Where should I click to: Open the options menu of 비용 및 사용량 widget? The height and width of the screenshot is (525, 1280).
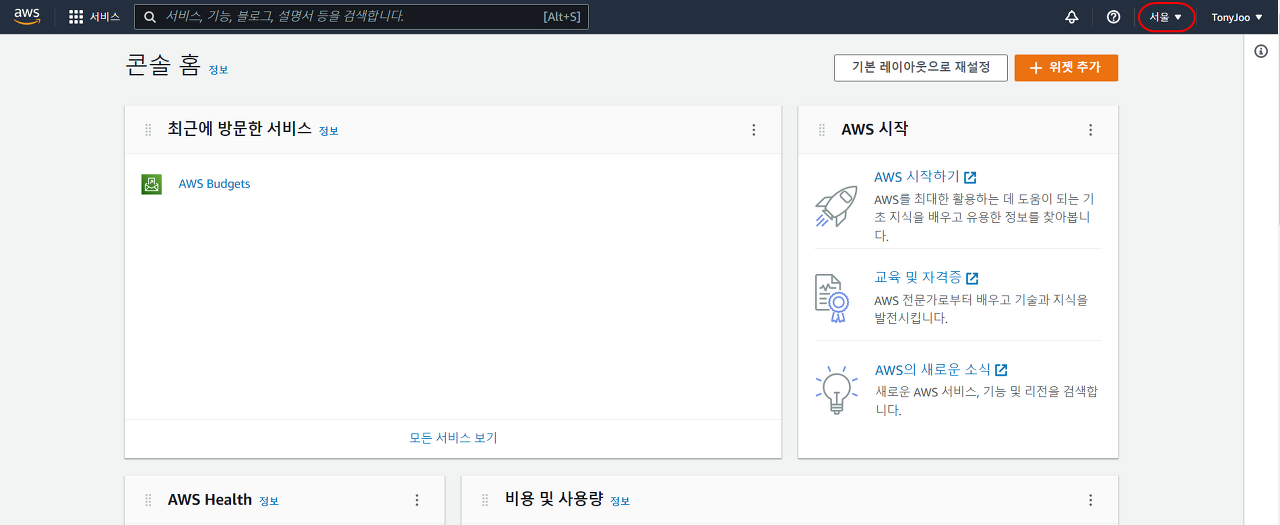point(1091,500)
